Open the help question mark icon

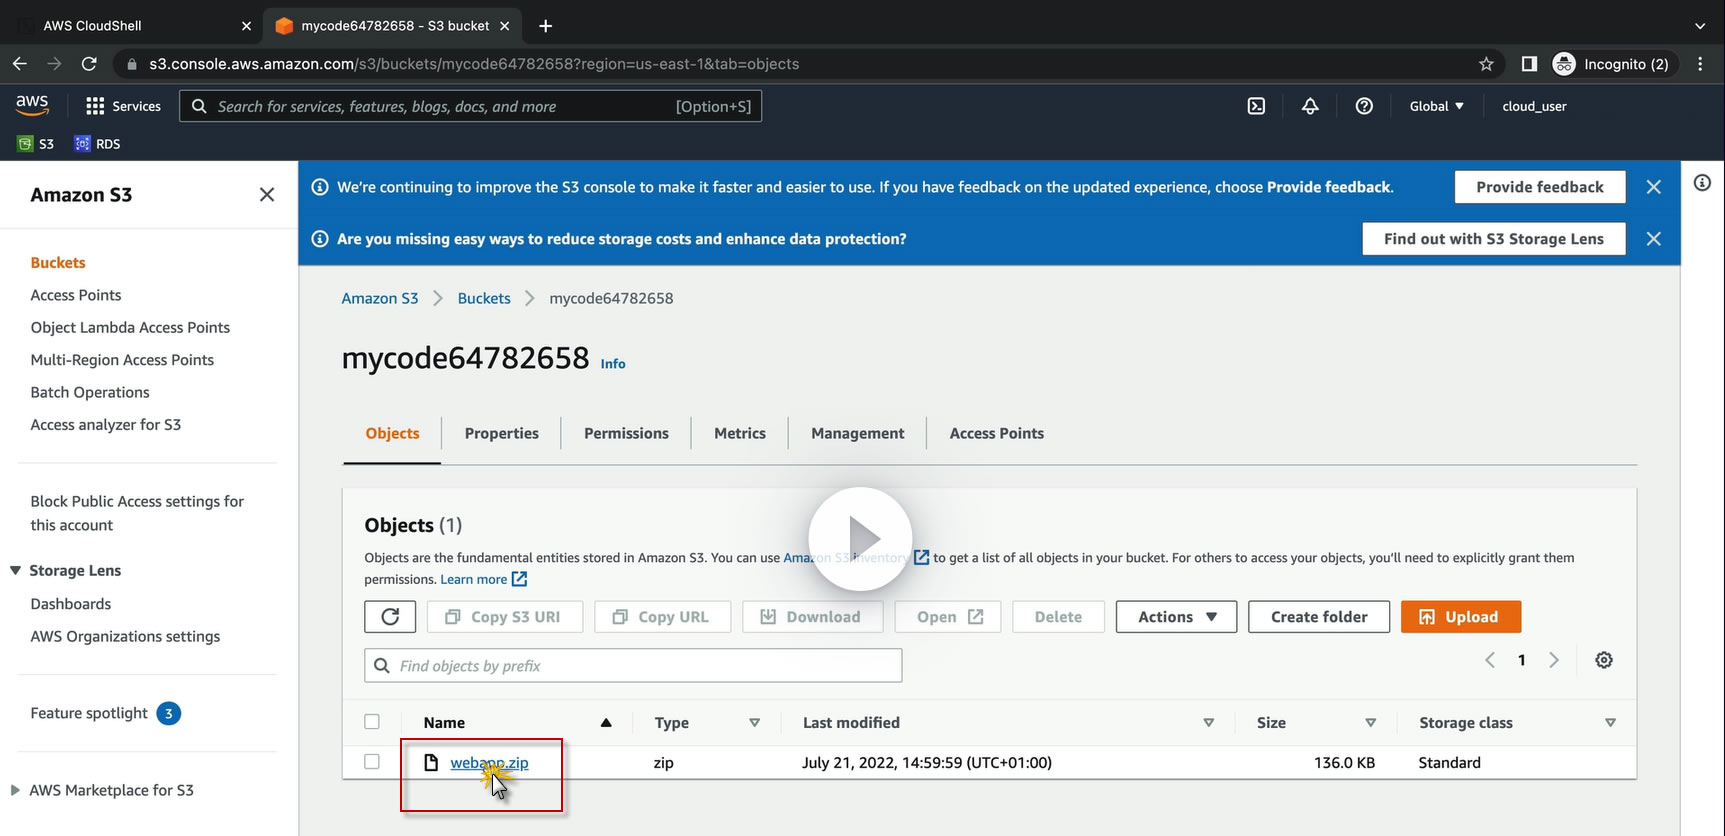pos(1364,106)
